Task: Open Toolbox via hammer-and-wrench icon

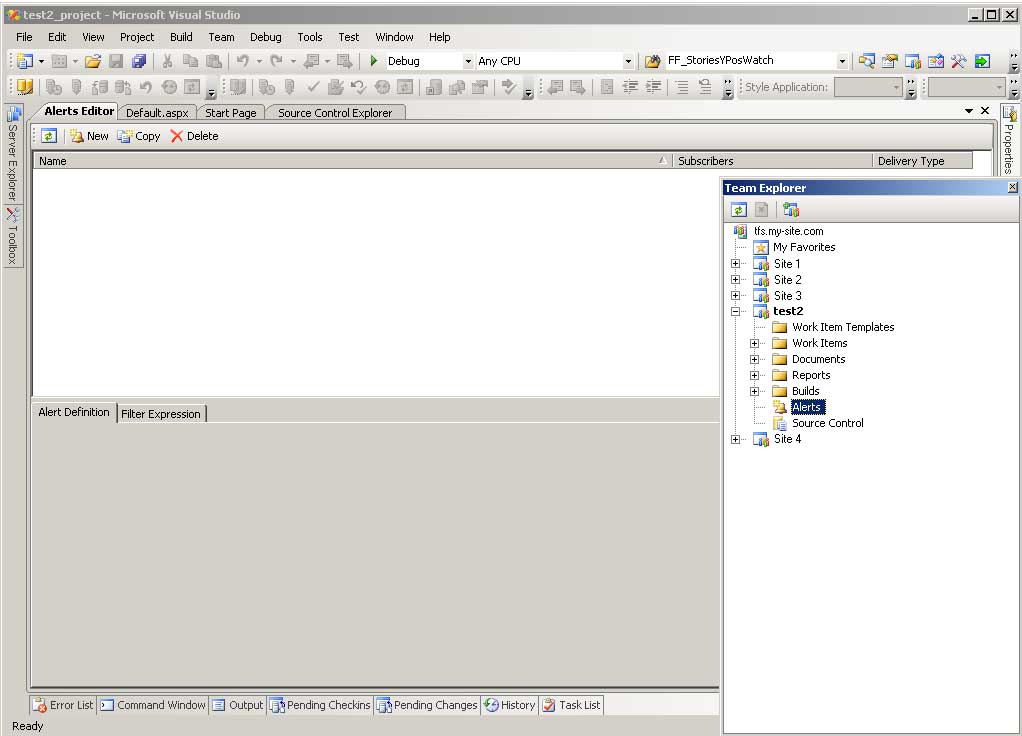Action: click(958, 61)
